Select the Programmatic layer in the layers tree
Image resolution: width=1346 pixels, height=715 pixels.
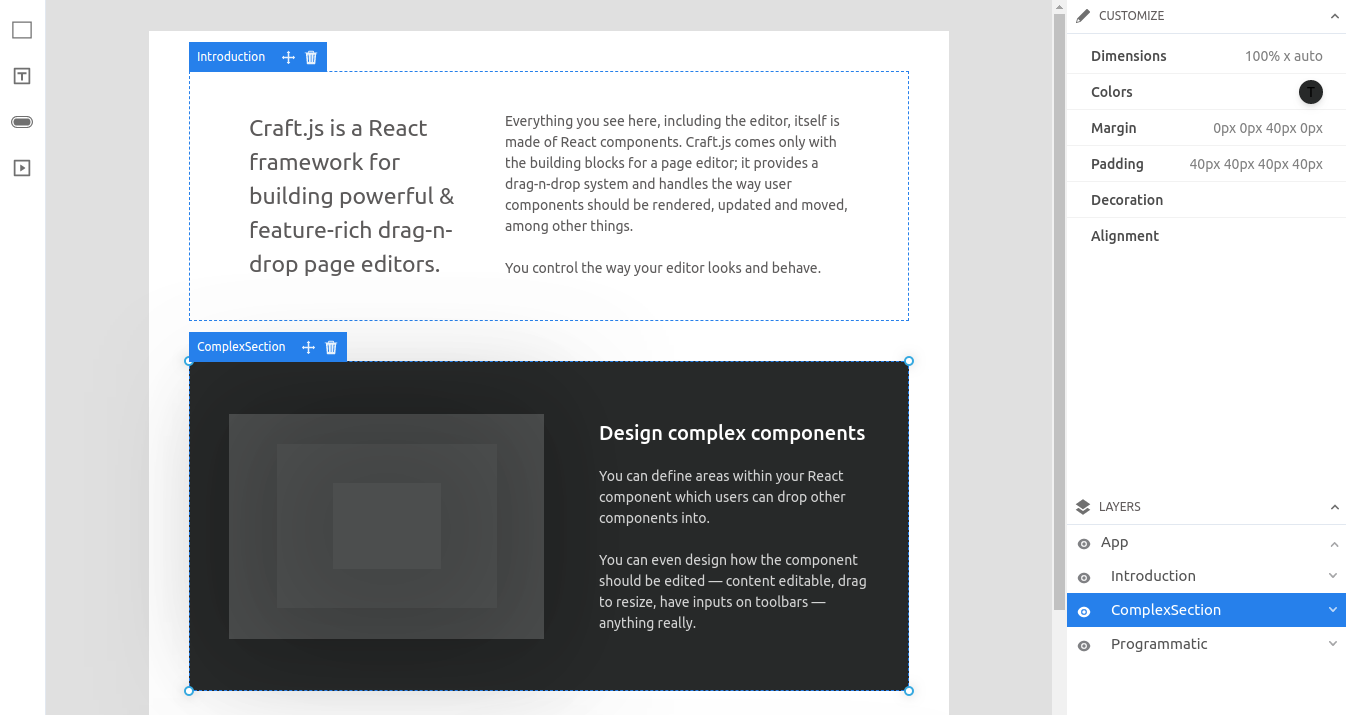(1206, 644)
